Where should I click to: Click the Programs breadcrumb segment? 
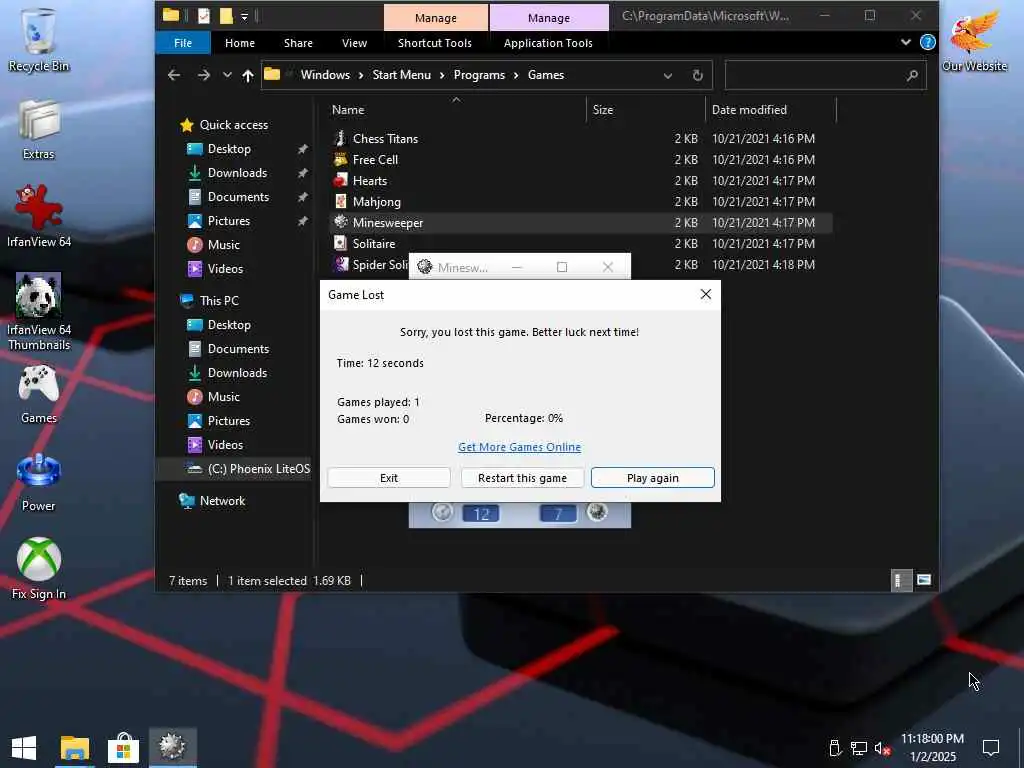479,75
